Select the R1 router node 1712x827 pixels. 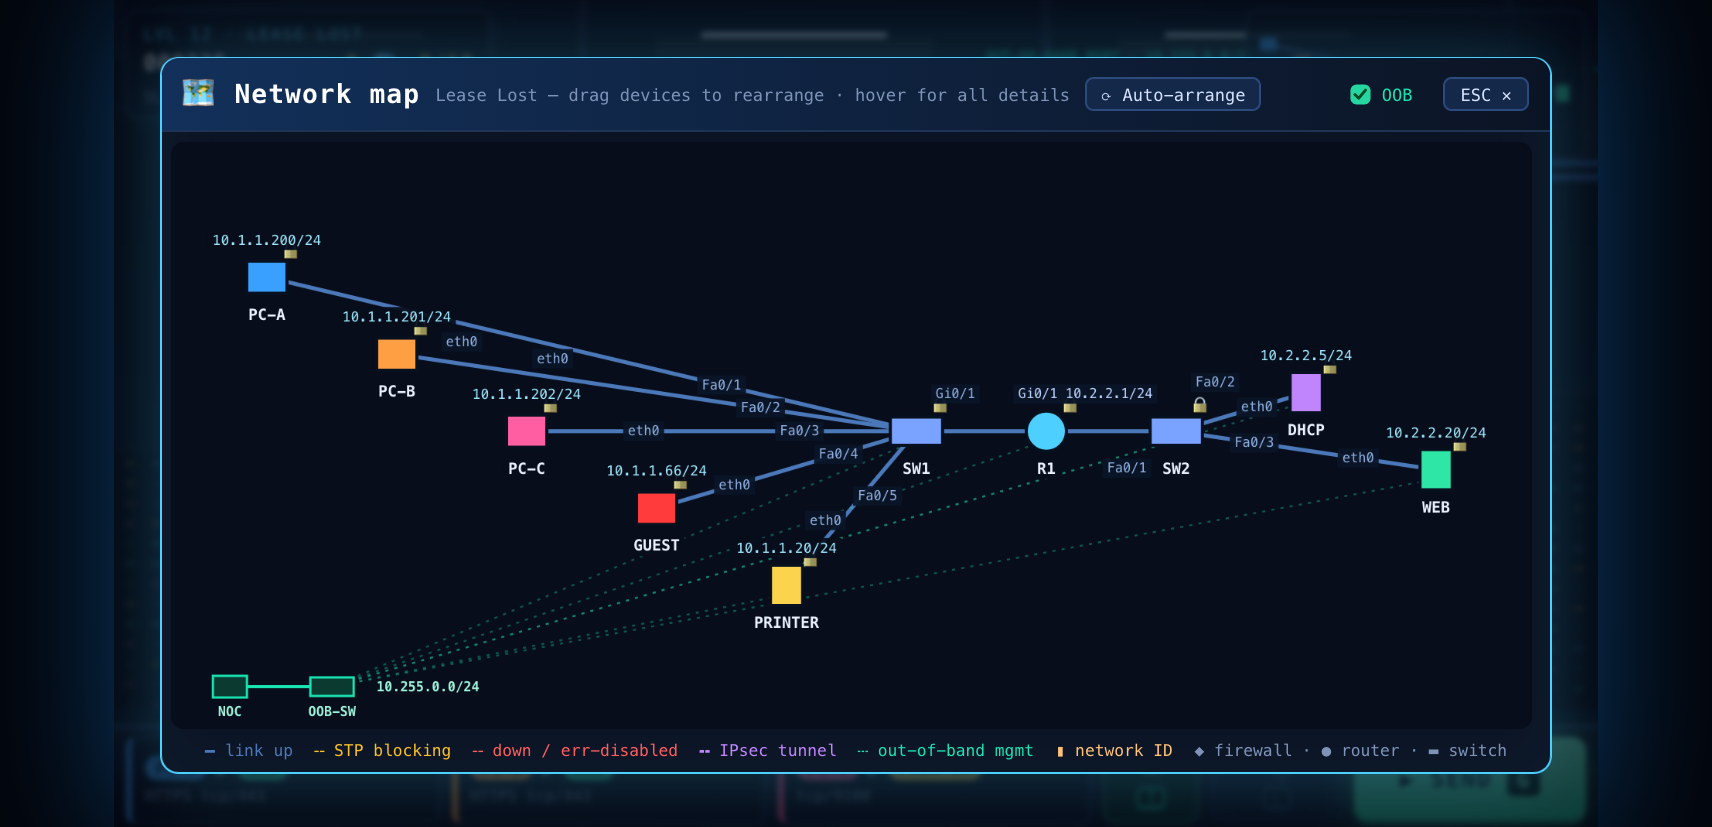tap(1046, 431)
